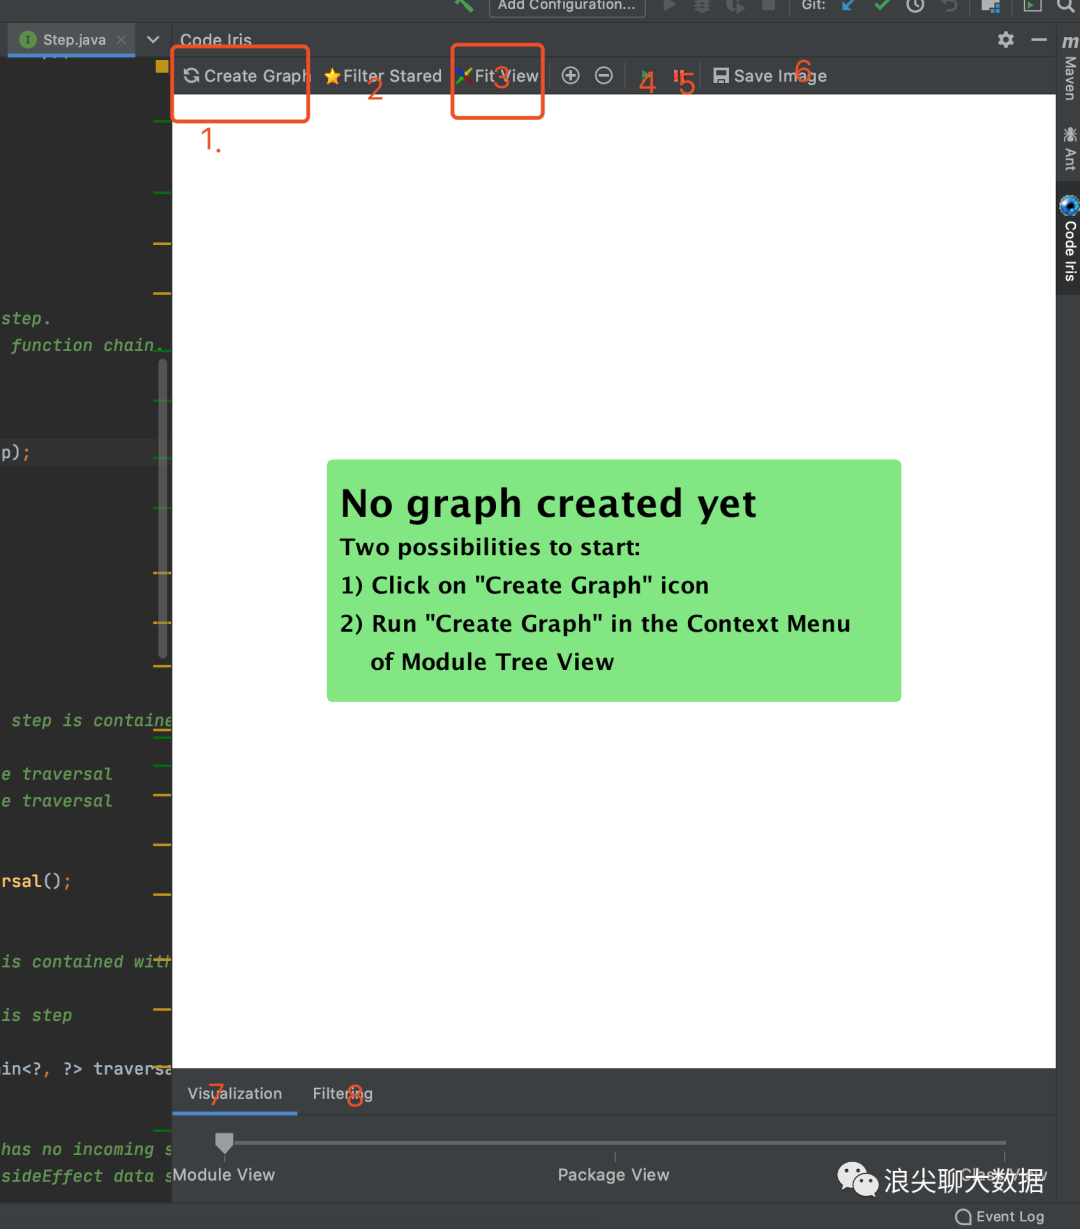Open Code Iris panel settings gear
1080x1229 pixels.
point(1006,40)
